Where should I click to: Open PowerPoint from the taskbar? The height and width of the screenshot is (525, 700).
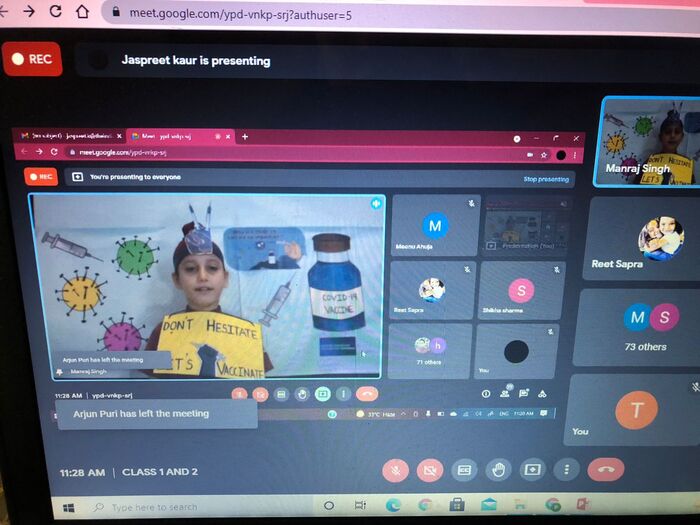[583, 504]
